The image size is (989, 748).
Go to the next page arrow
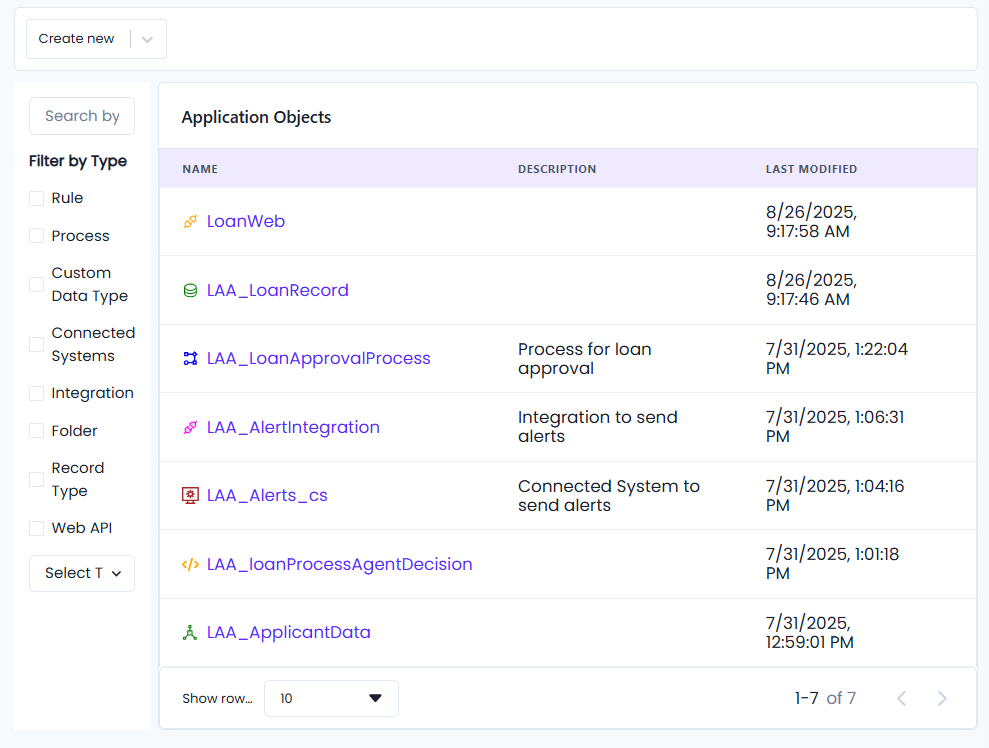(942, 698)
